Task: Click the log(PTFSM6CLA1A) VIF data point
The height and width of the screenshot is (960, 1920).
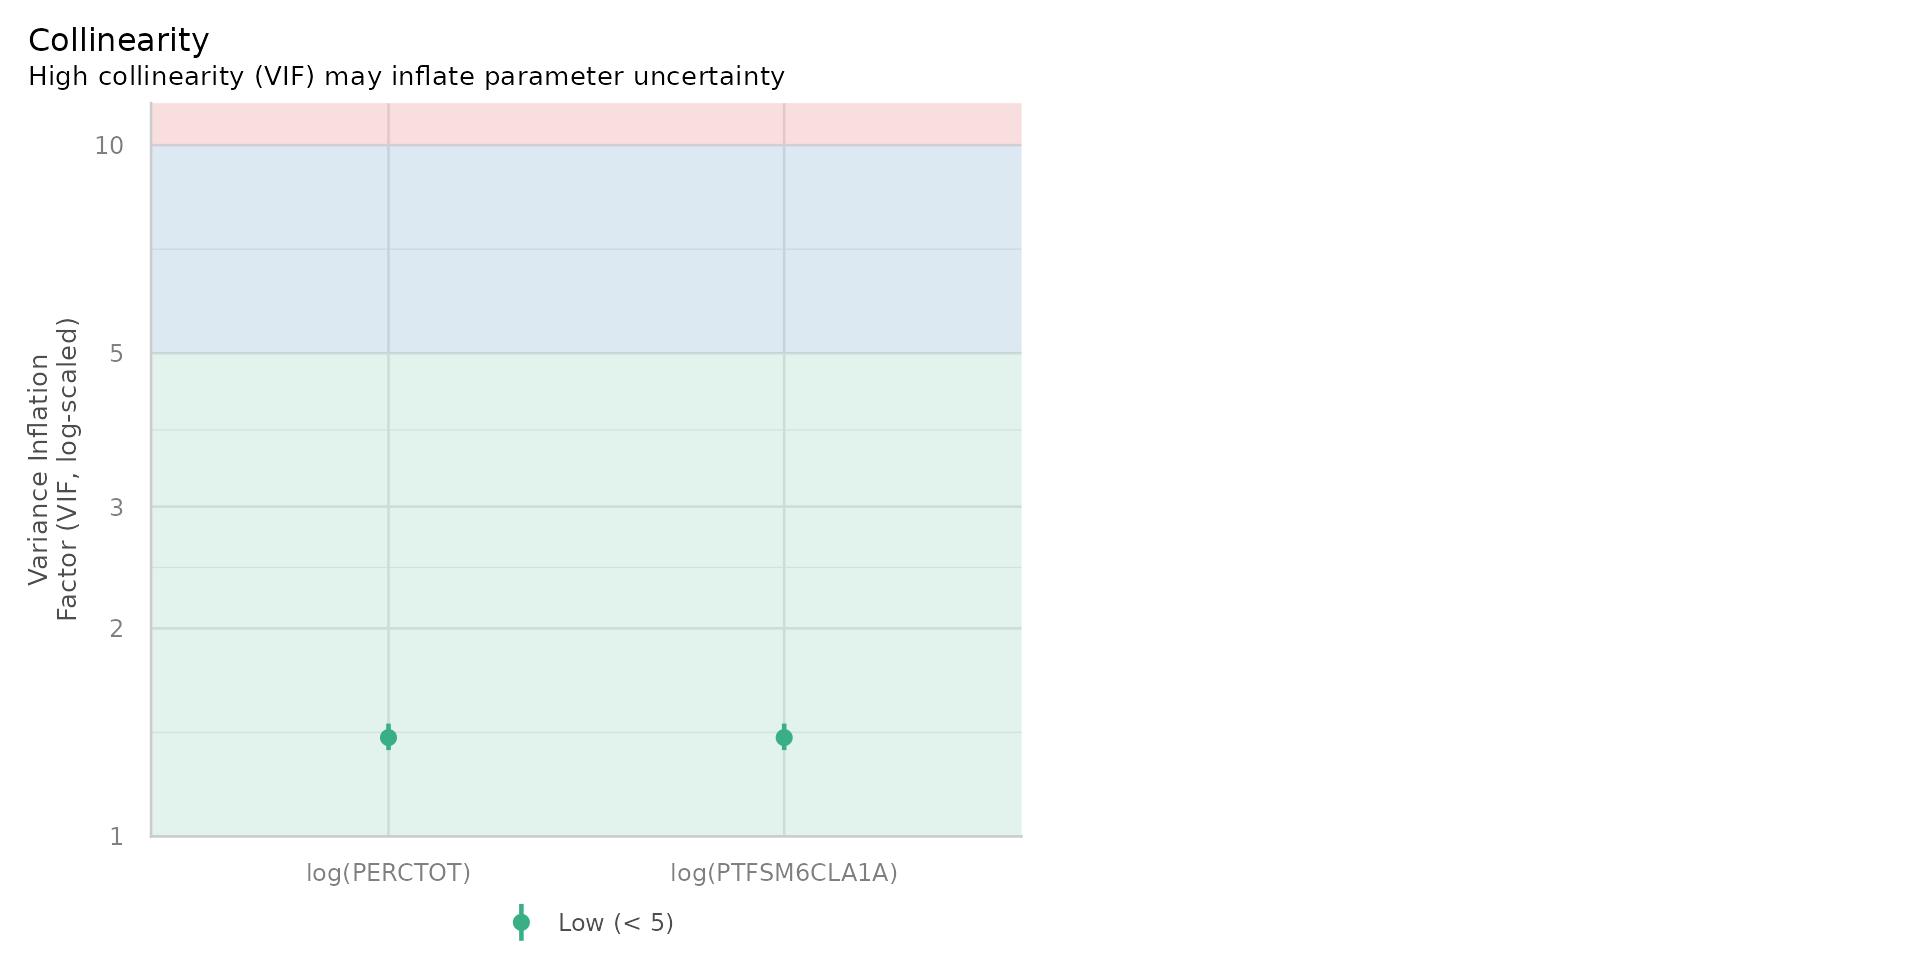Action: pyautogui.click(x=784, y=738)
